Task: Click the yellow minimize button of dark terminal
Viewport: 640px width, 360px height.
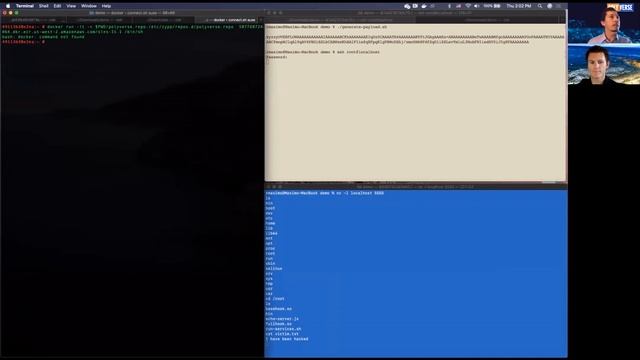Action: click(x=11, y=13)
